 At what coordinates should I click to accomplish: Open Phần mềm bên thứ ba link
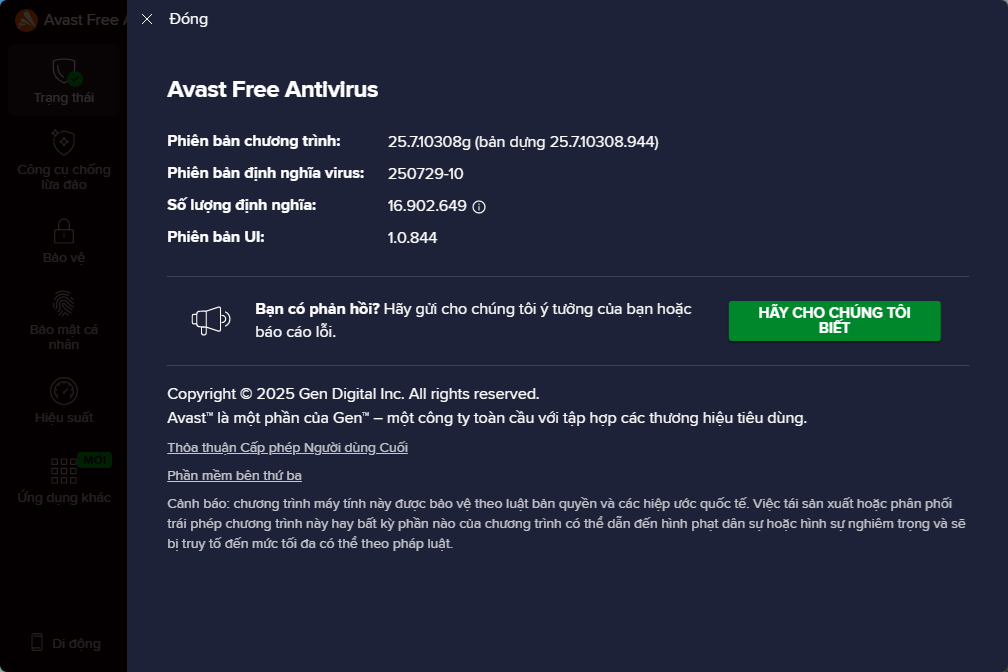[235, 476]
